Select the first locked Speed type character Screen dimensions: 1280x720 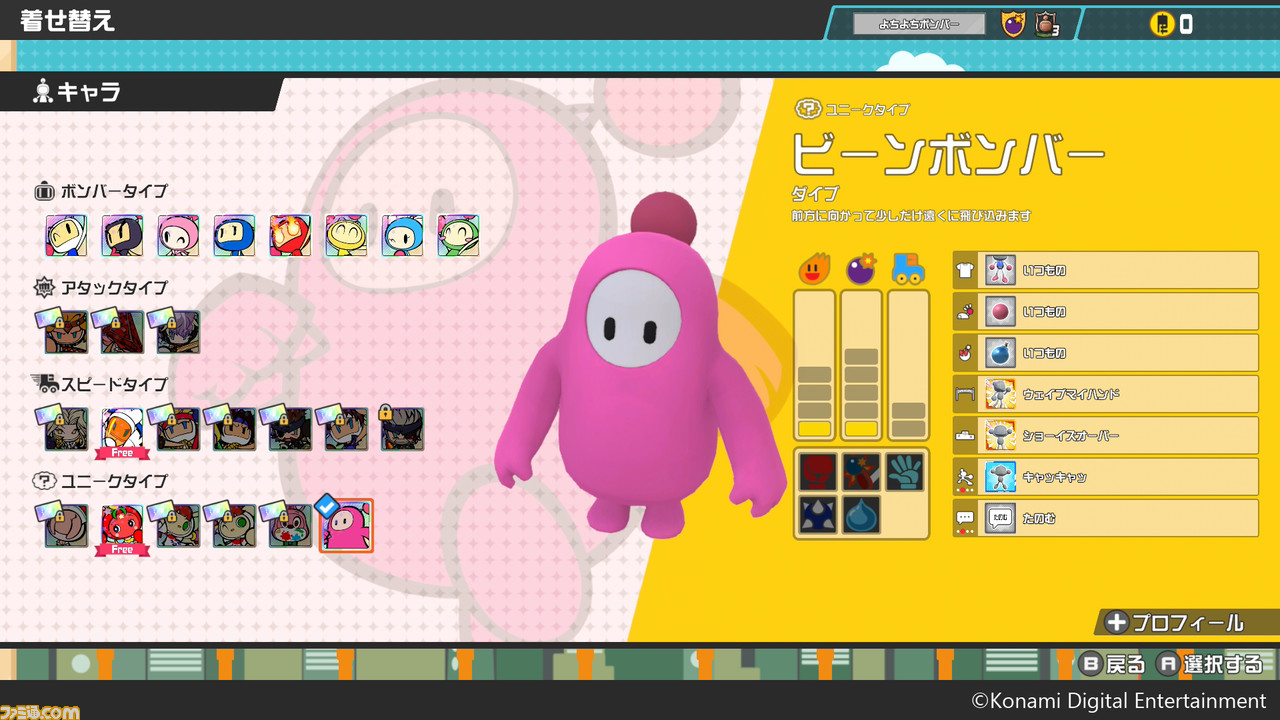pos(66,429)
